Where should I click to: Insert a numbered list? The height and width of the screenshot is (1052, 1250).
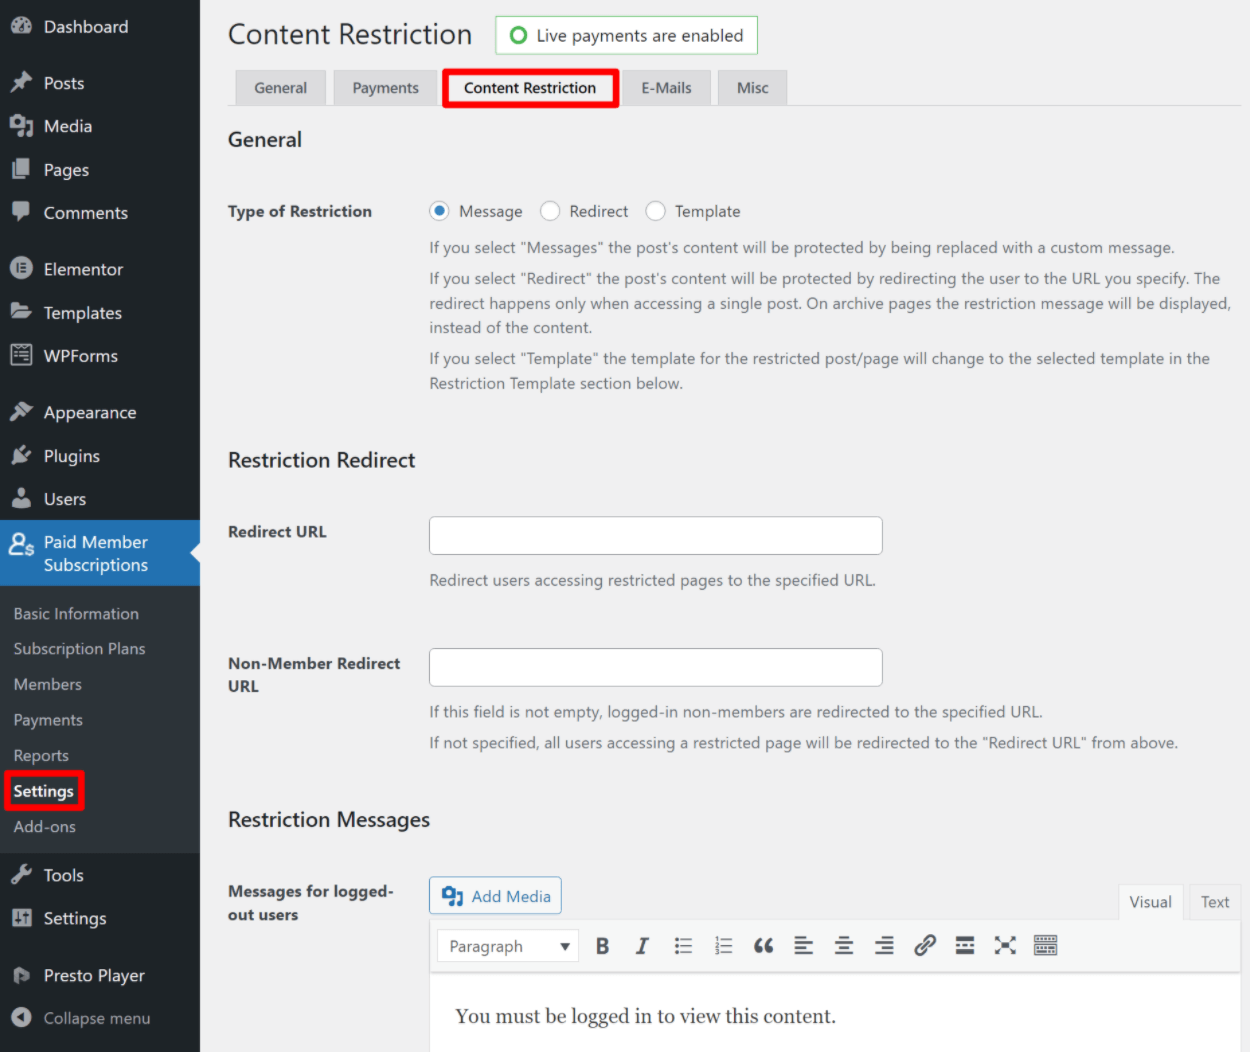(723, 946)
